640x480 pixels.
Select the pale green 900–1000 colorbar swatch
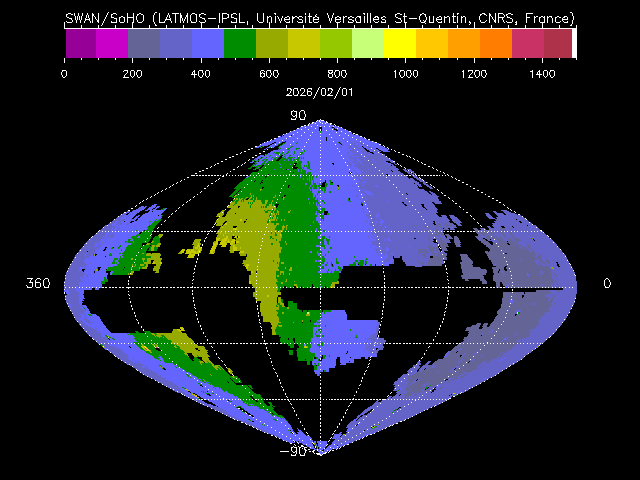tap(368, 43)
